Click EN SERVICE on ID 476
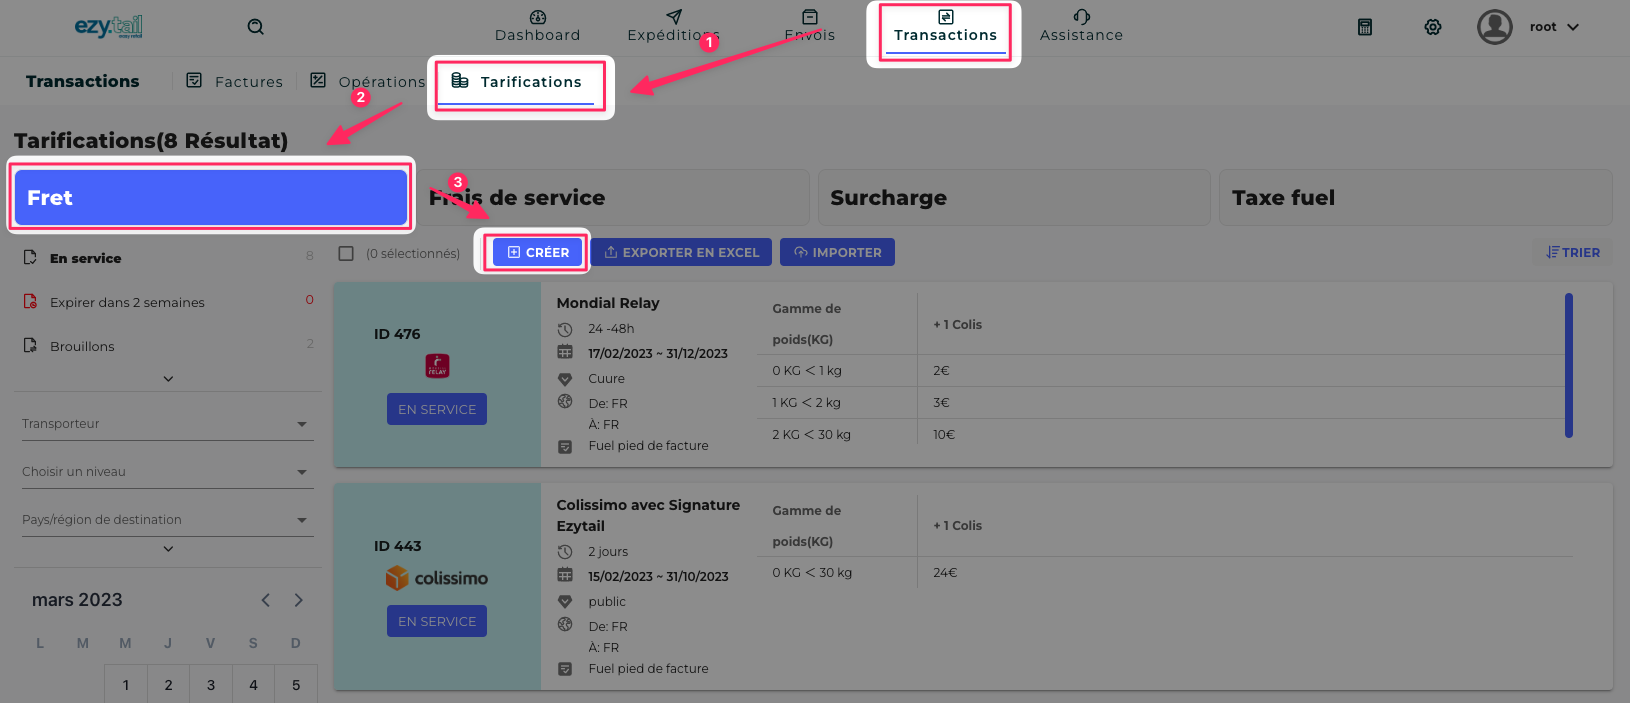The image size is (1630, 703). click(x=437, y=409)
